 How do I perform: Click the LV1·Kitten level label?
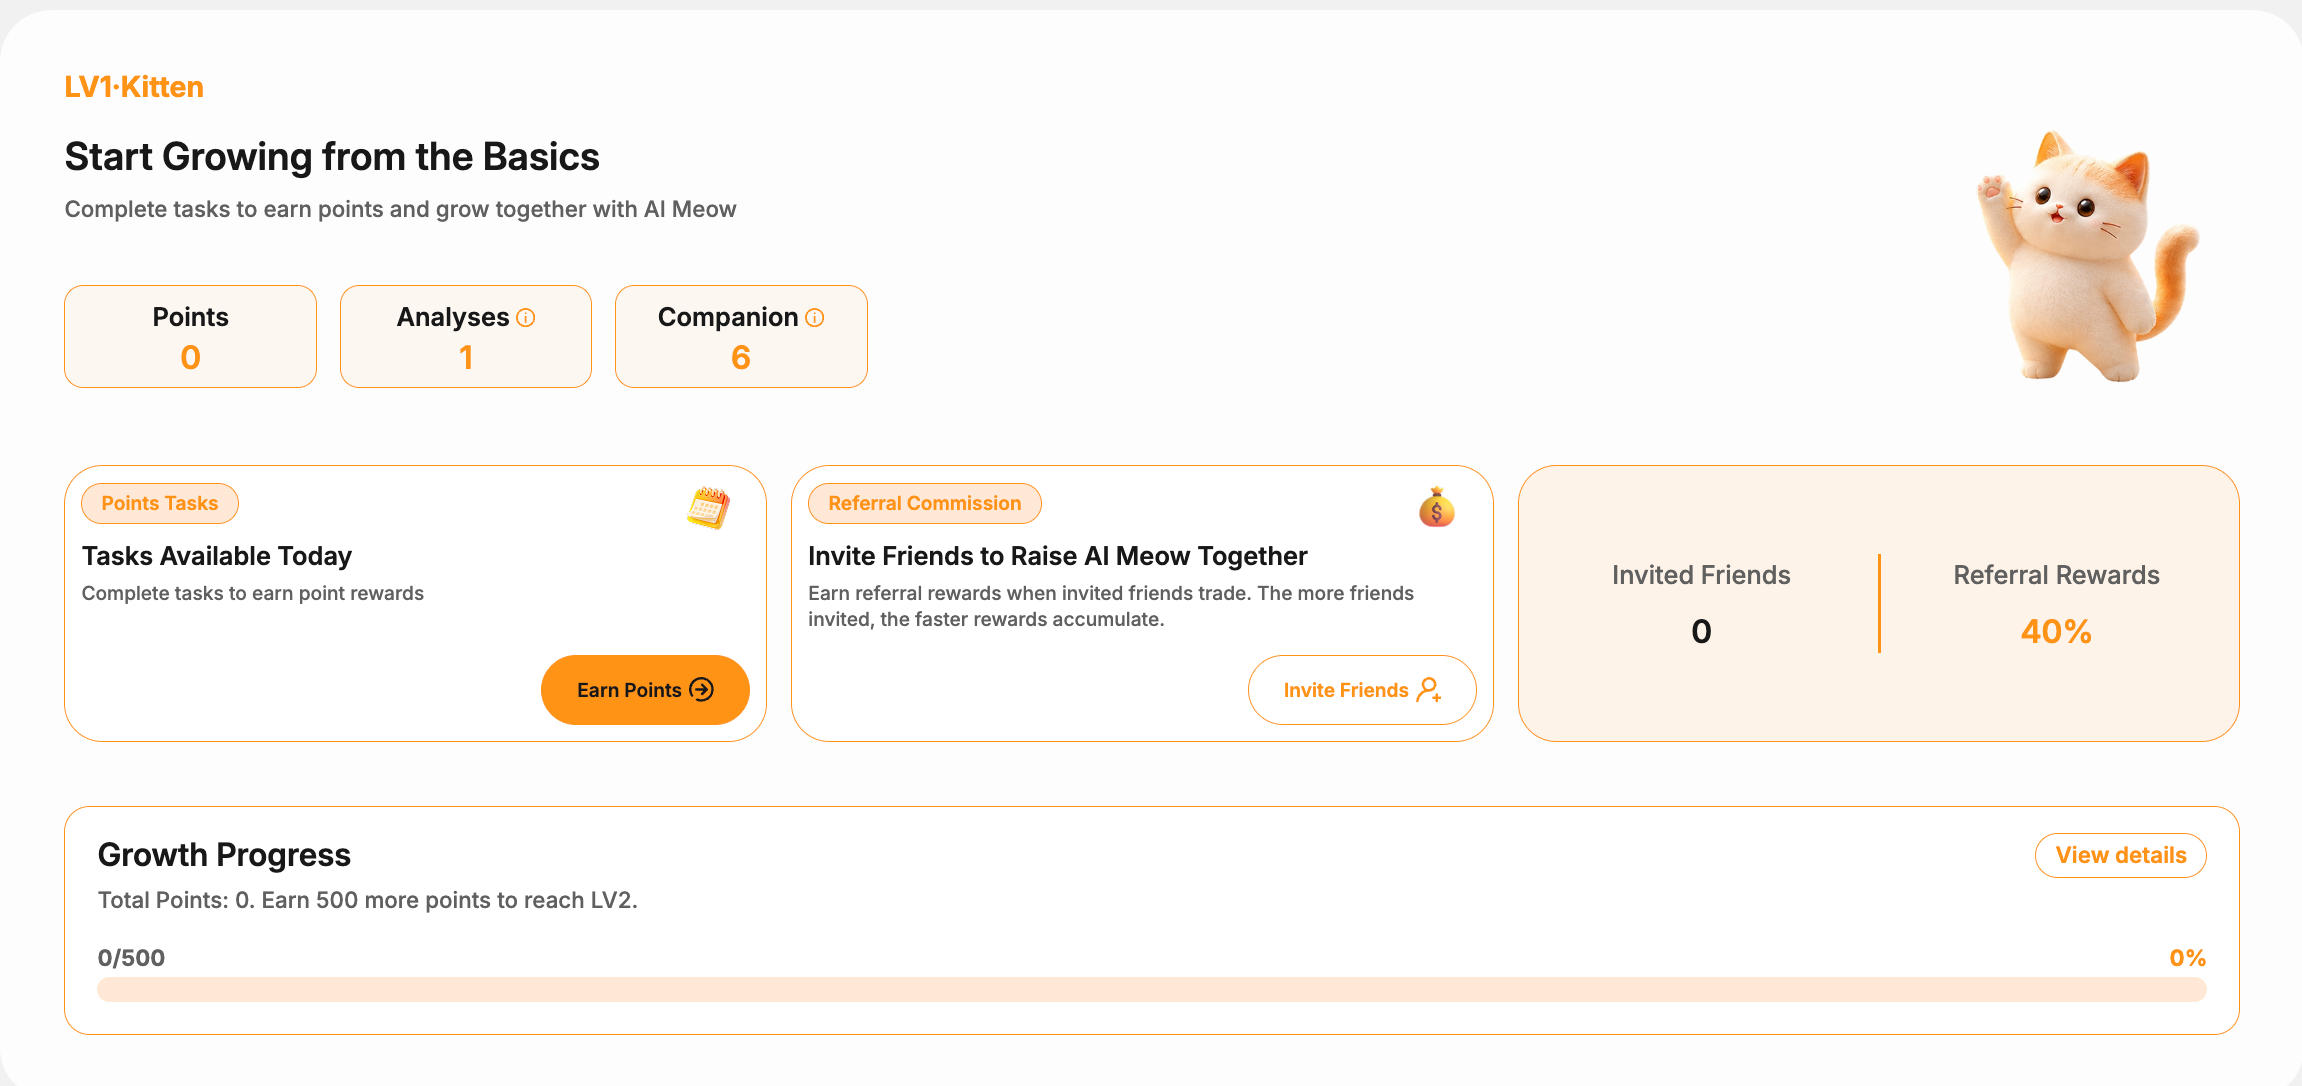pyautogui.click(x=134, y=87)
